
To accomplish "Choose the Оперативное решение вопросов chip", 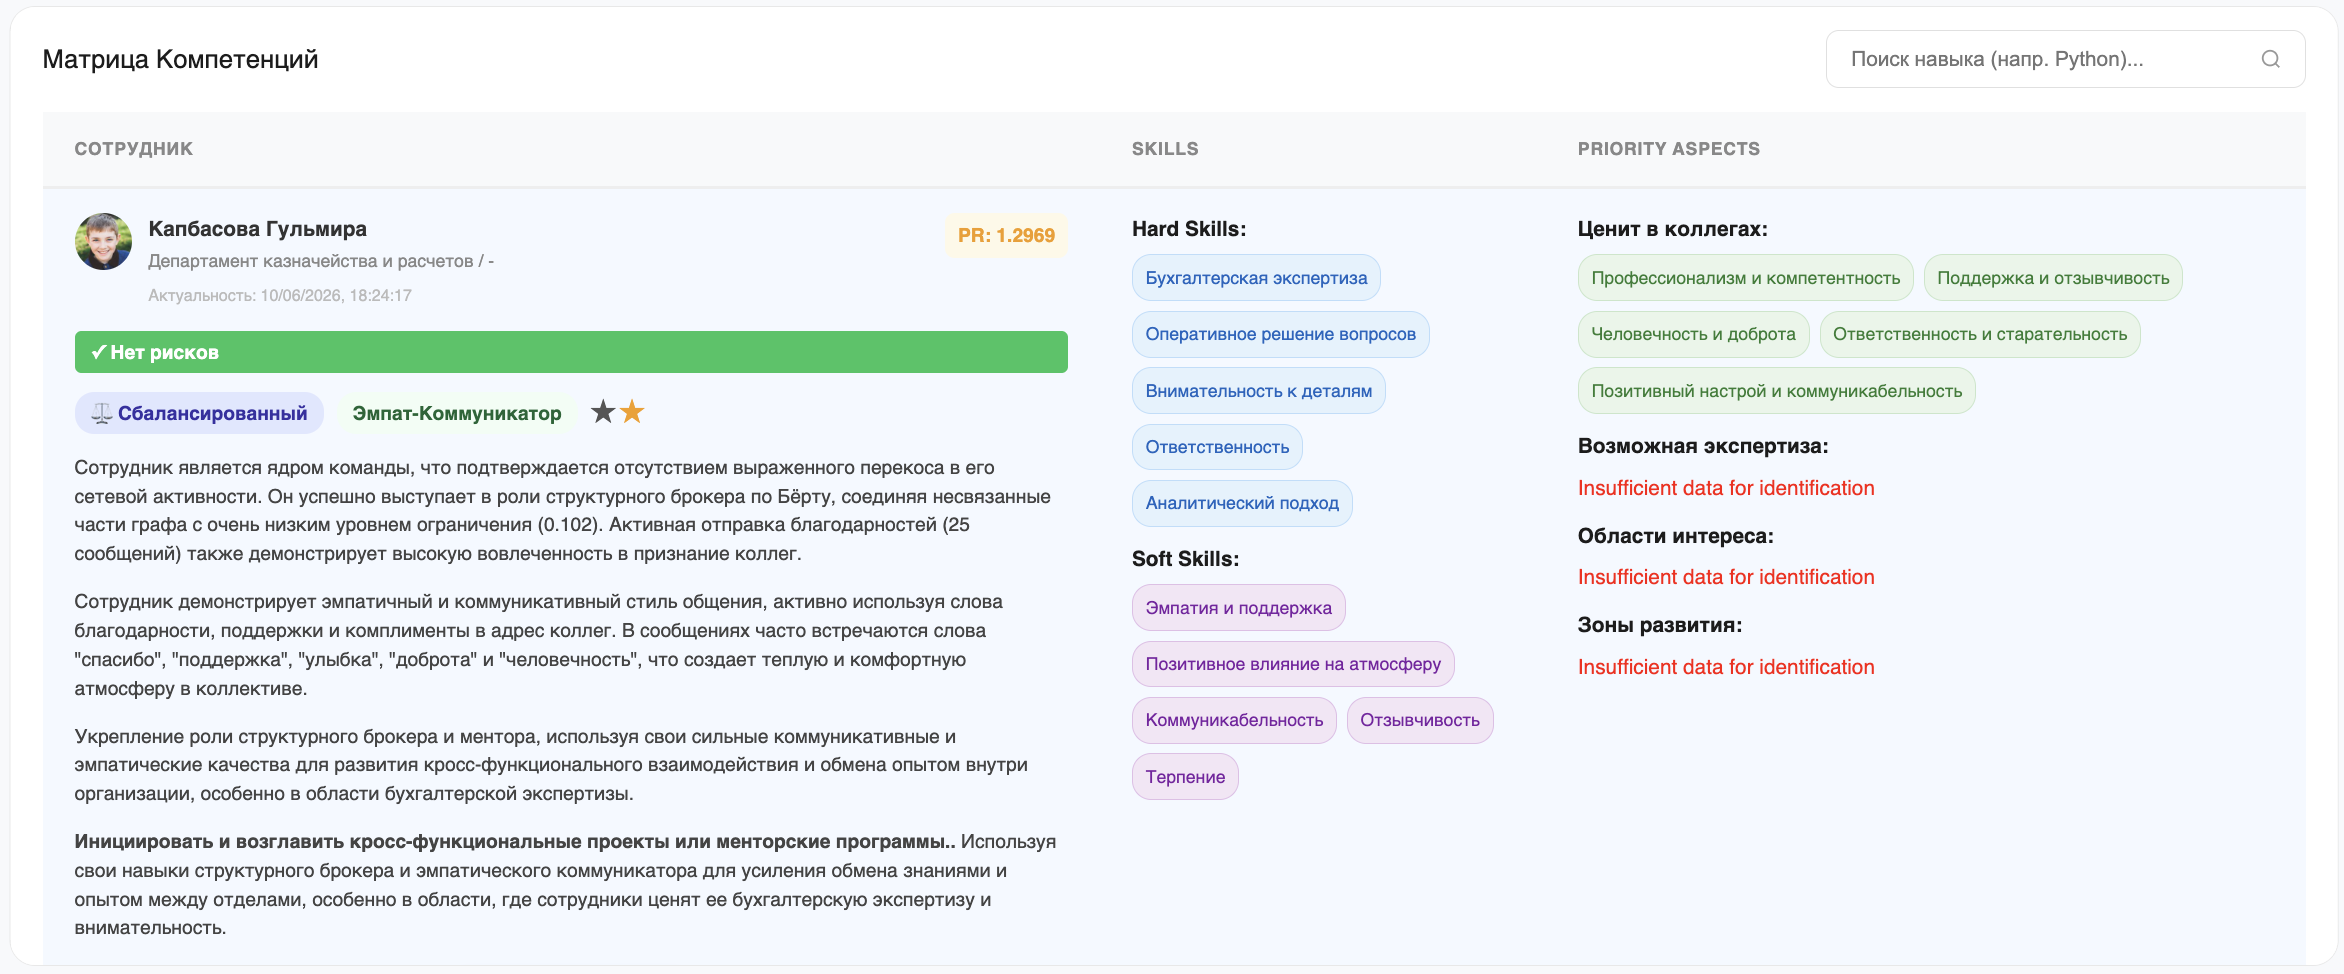I will [x=1280, y=334].
